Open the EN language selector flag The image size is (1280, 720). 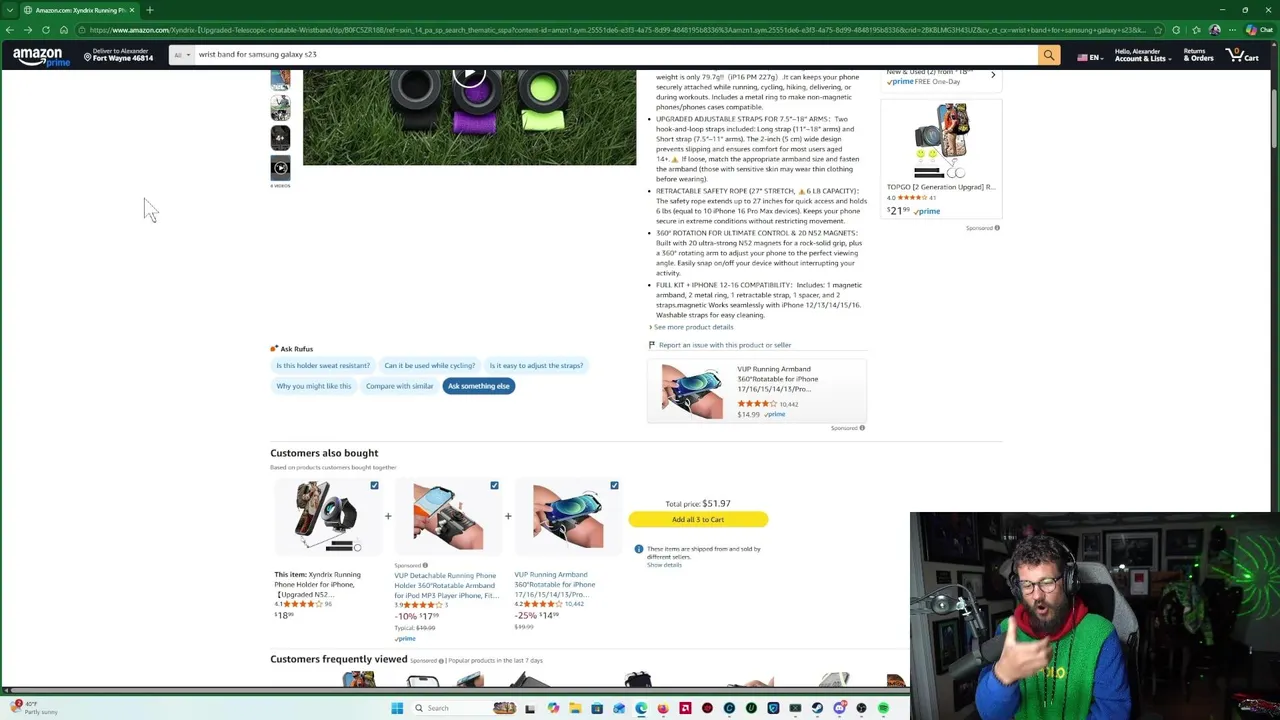pos(1088,57)
